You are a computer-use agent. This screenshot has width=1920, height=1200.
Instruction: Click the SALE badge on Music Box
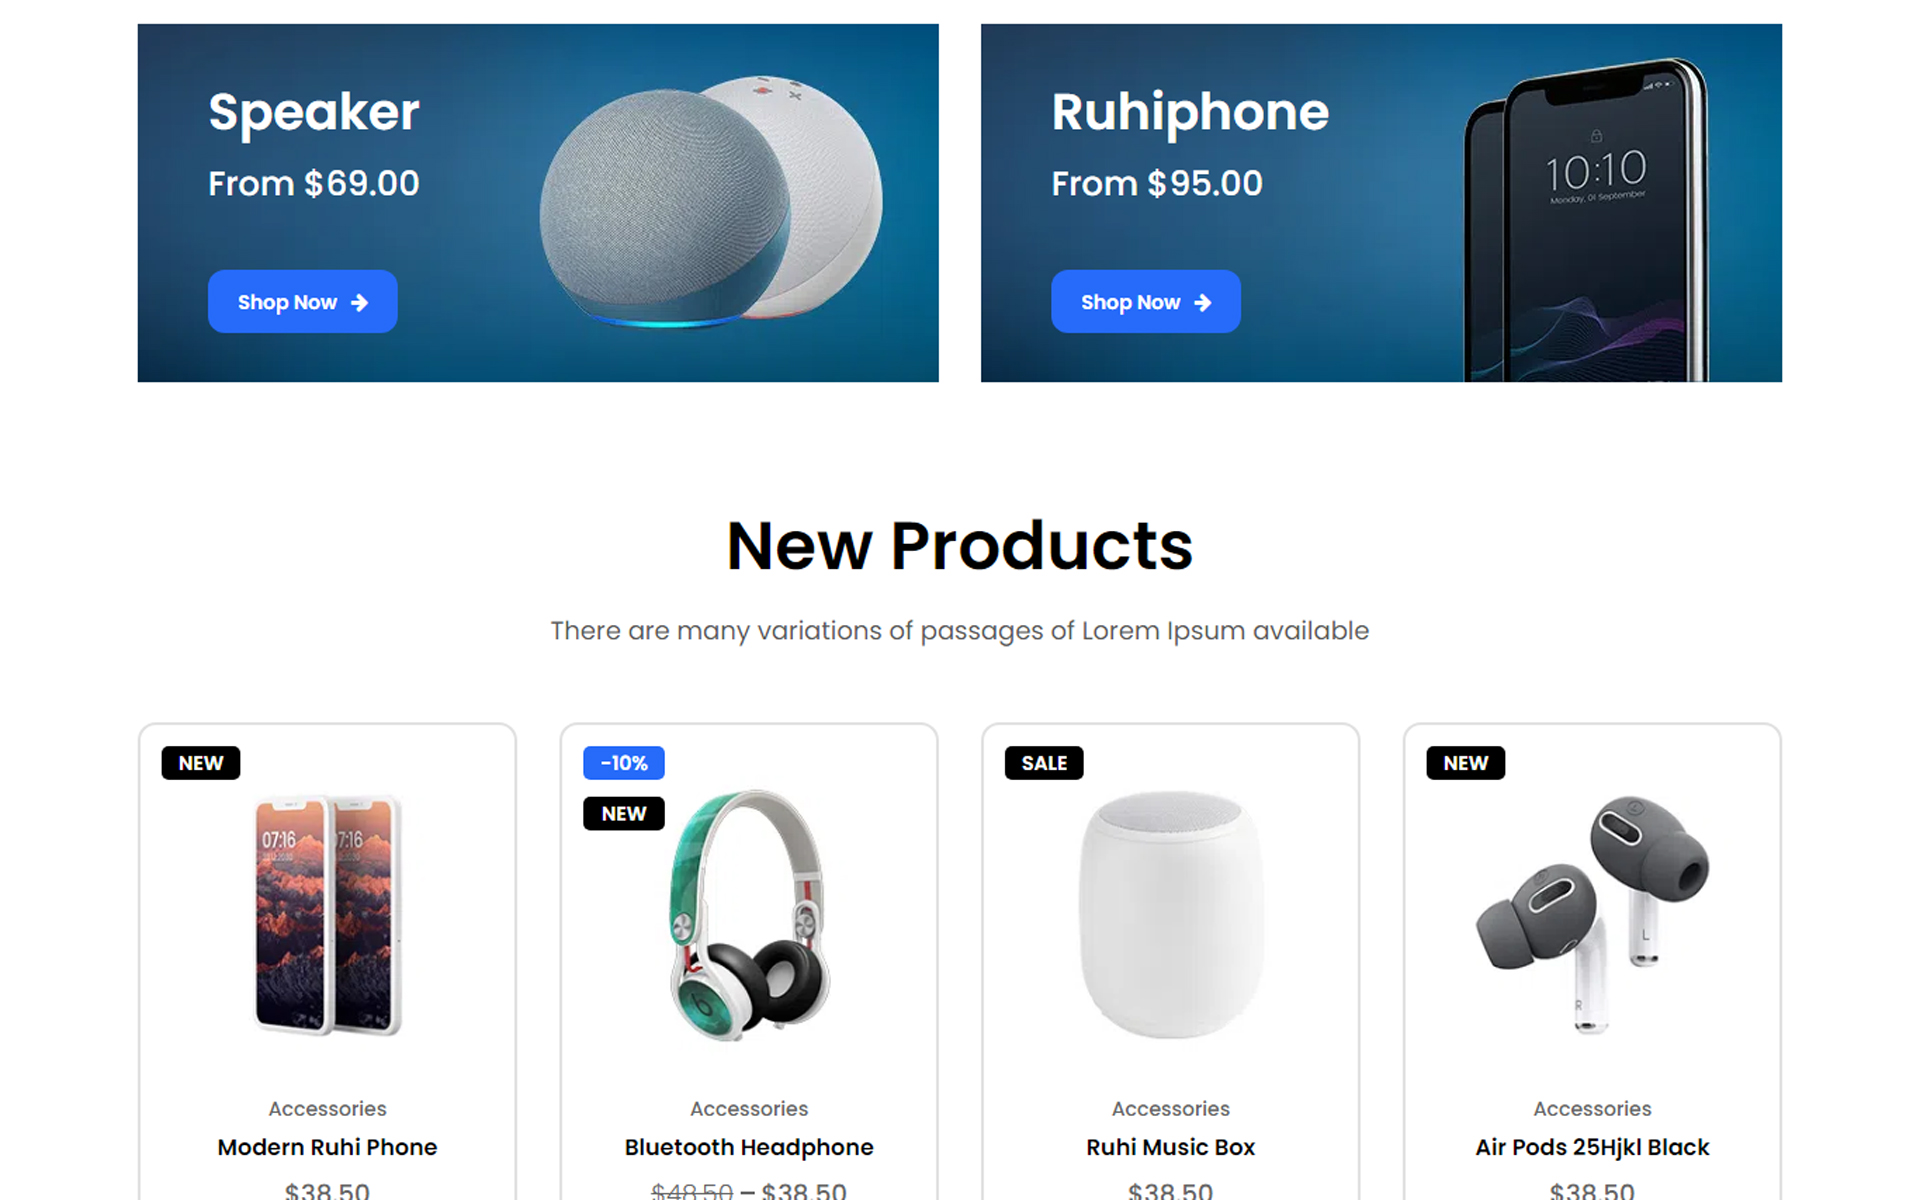click(x=1044, y=763)
